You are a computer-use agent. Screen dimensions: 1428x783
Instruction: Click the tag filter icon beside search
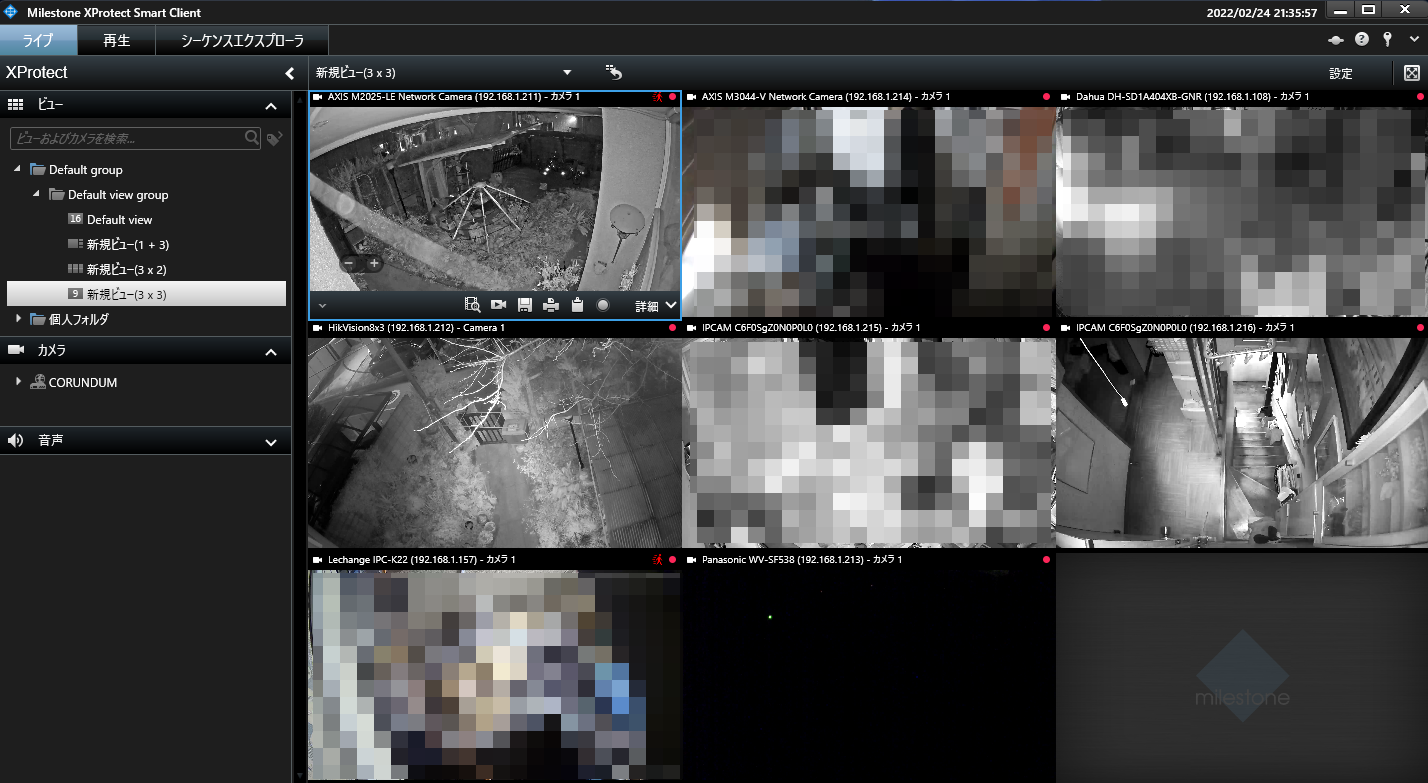(x=274, y=139)
